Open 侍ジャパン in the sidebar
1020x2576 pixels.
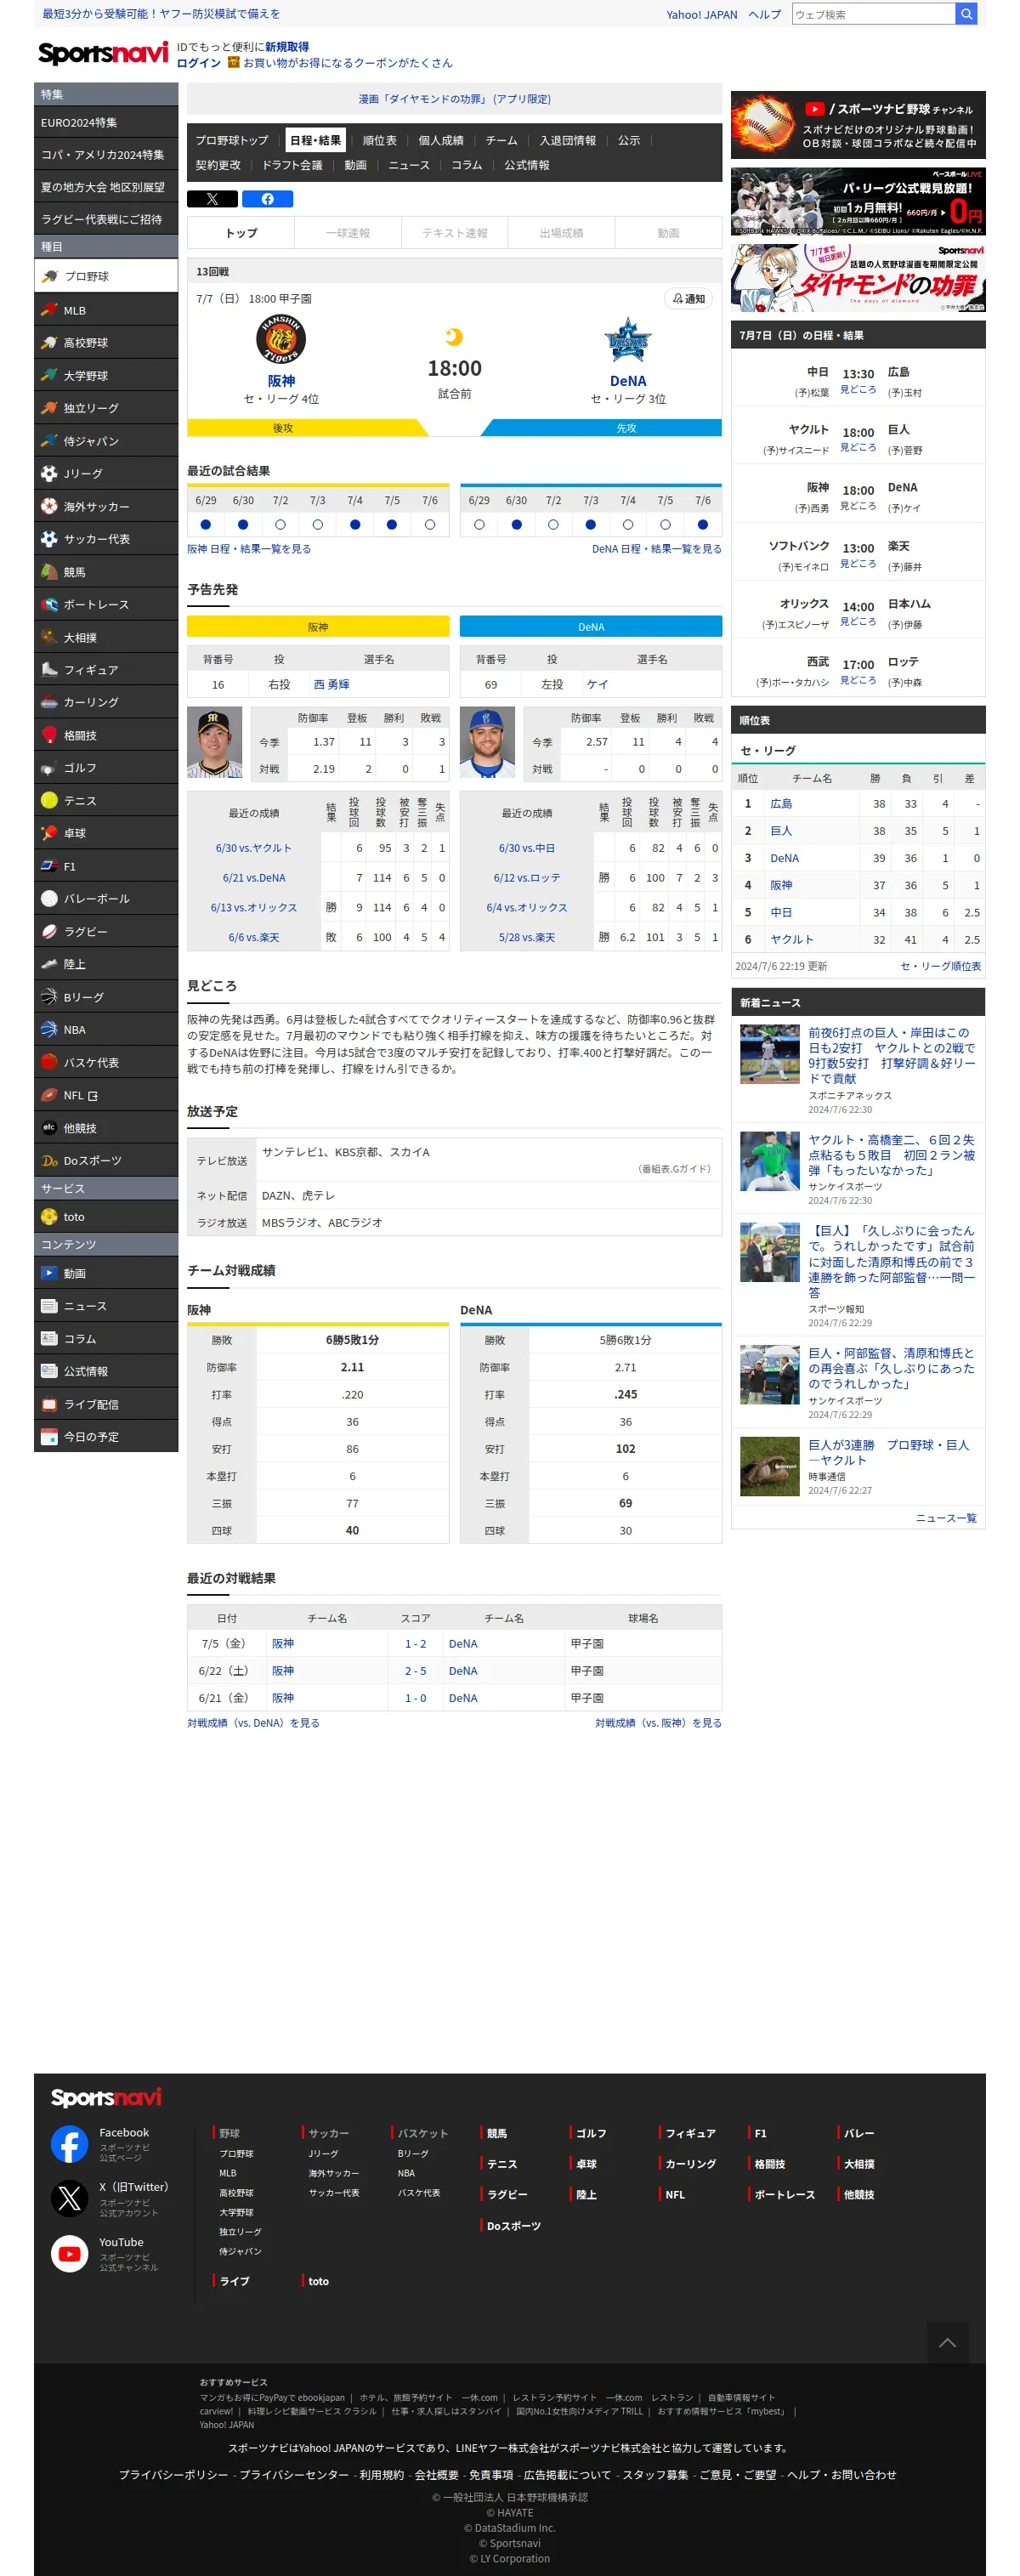[106, 440]
